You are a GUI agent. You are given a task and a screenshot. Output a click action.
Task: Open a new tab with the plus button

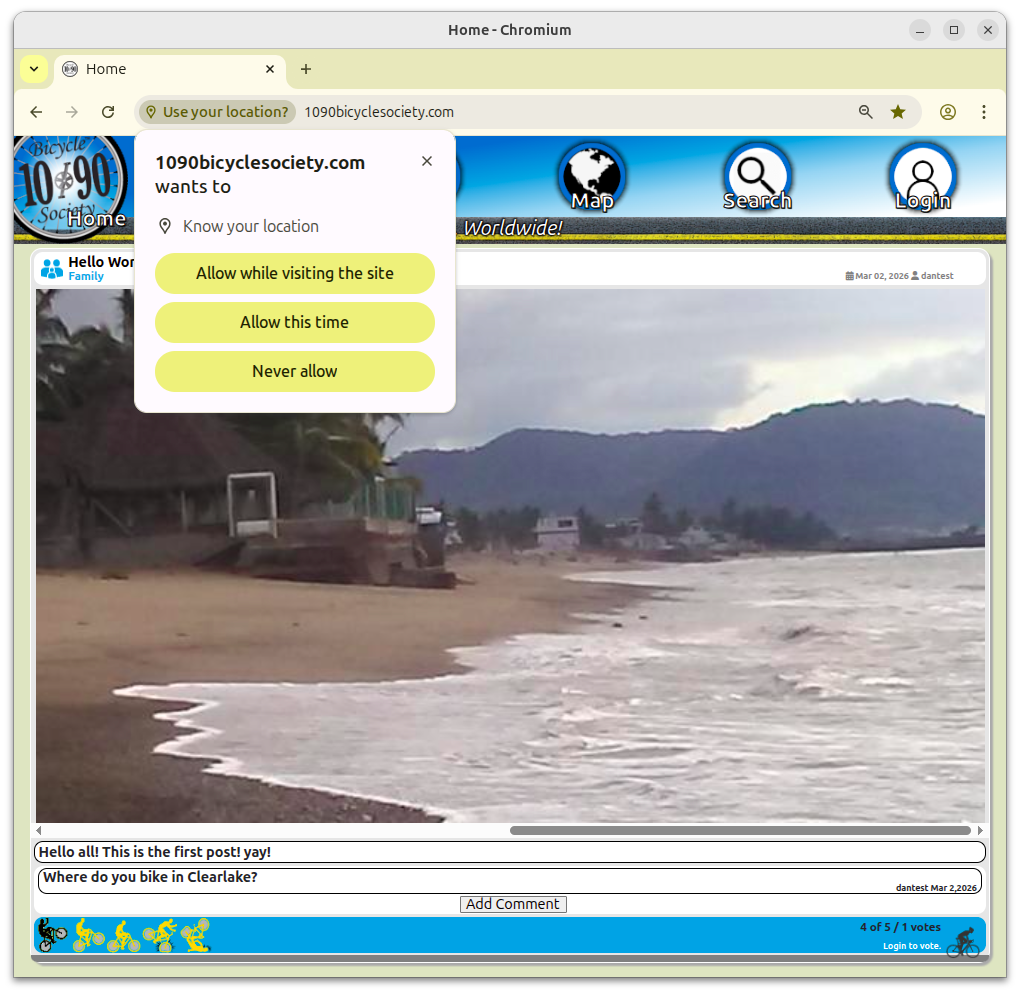(306, 69)
